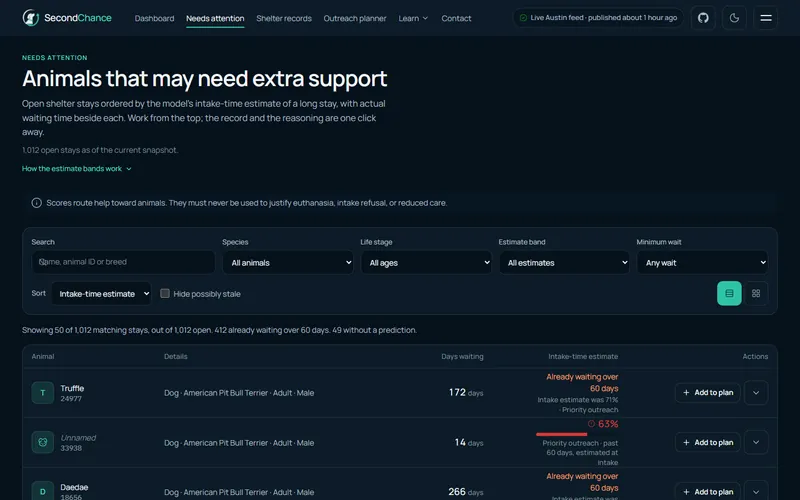Open the Outreach planner tab
Screen dimensions: 800x500
pyautogui.click(x=355, y=18)
